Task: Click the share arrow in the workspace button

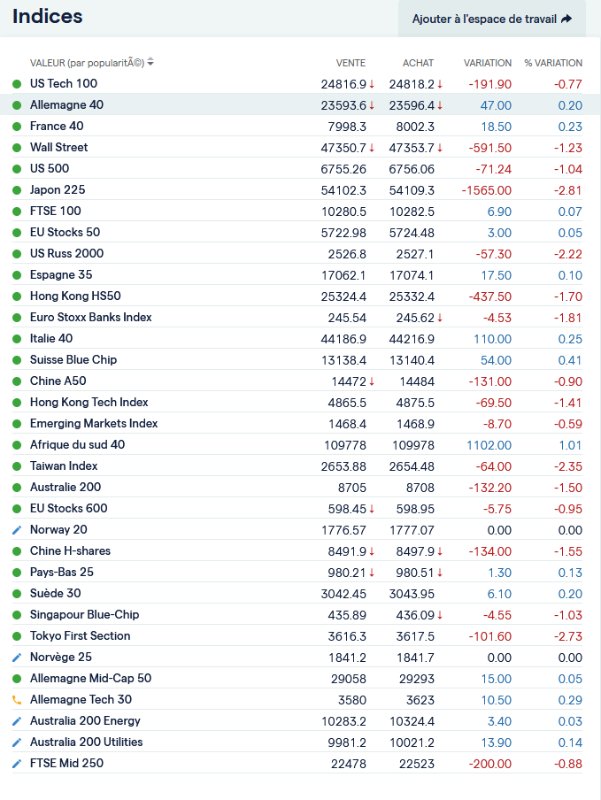Action: (567, 19)
